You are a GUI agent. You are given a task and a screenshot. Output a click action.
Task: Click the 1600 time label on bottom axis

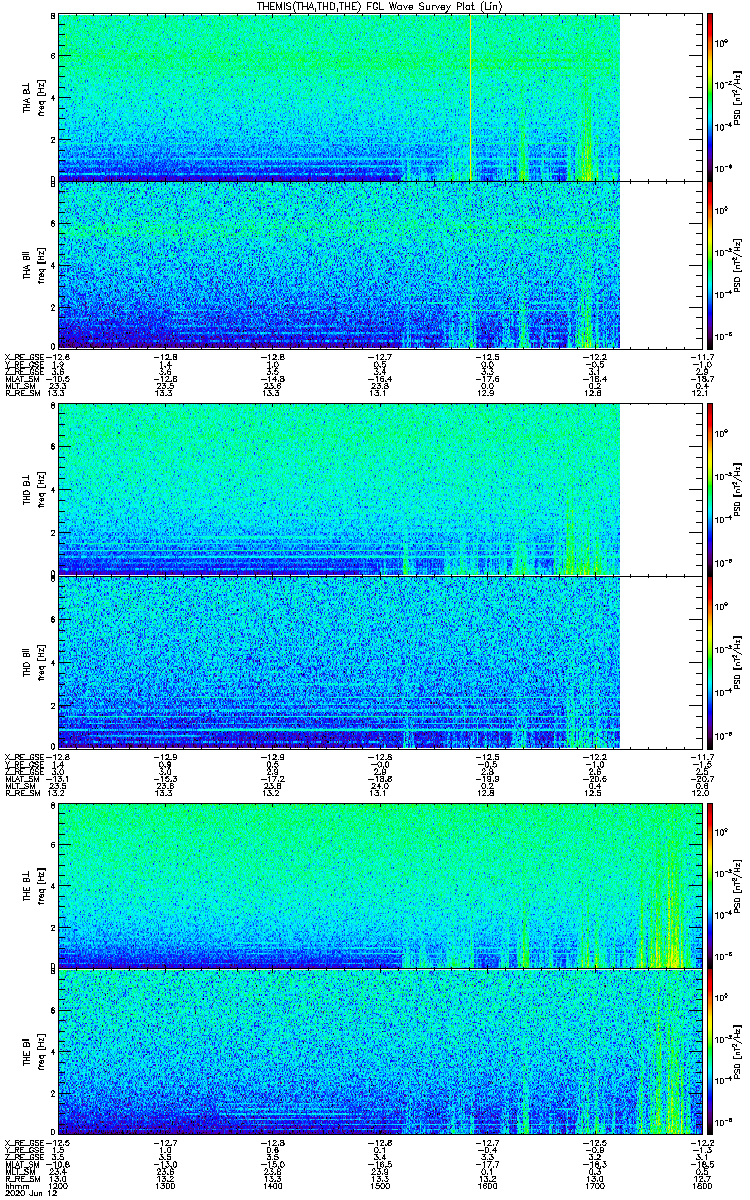click(486, 1186)
